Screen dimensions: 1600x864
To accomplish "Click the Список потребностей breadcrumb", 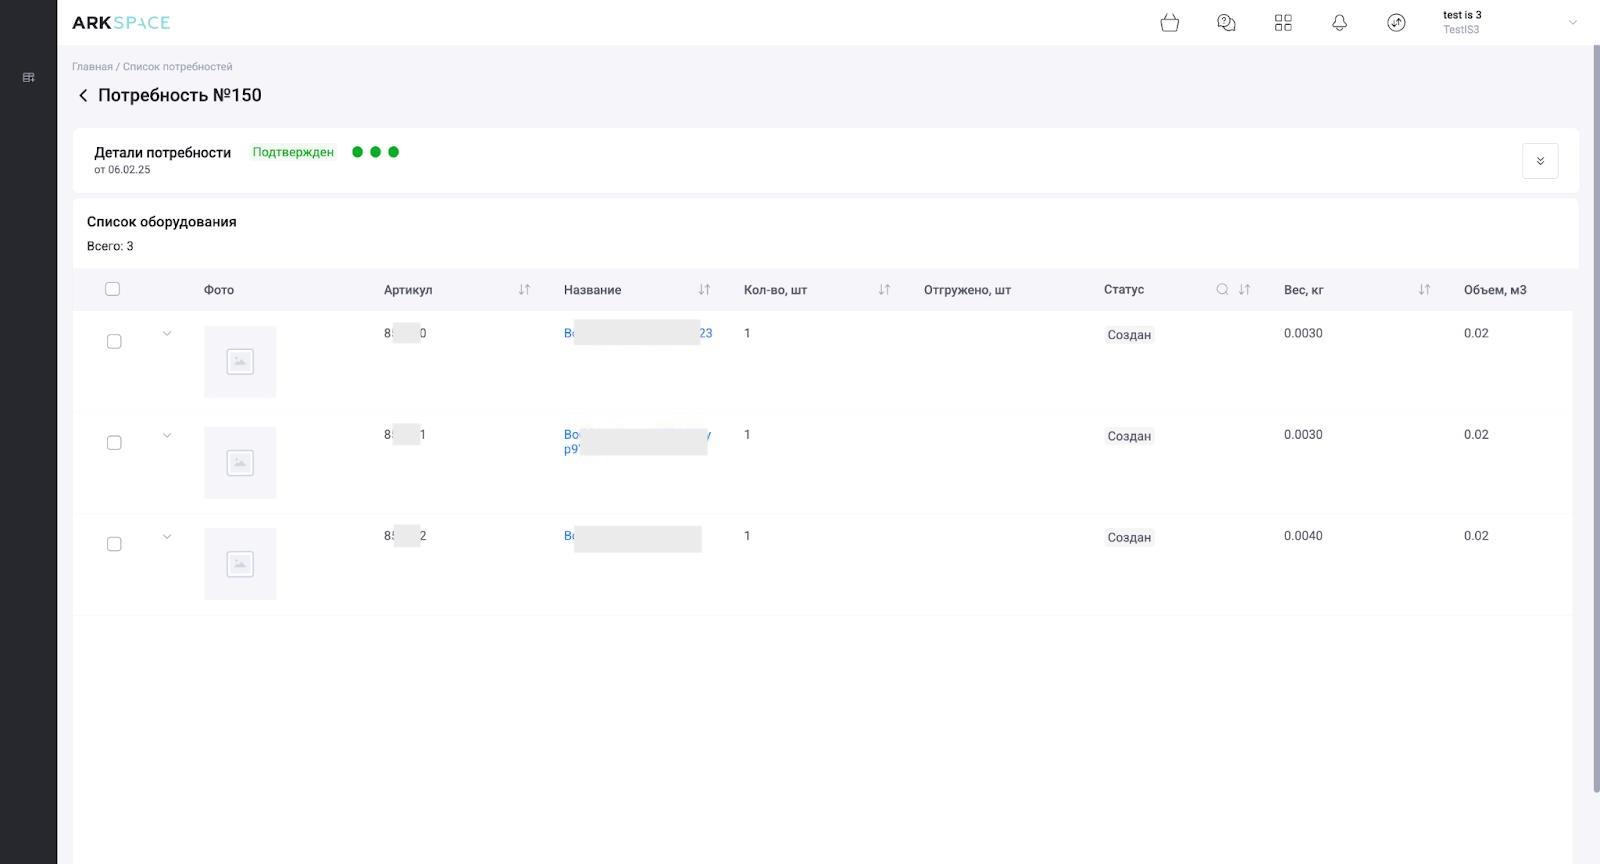I will [177, 67].
